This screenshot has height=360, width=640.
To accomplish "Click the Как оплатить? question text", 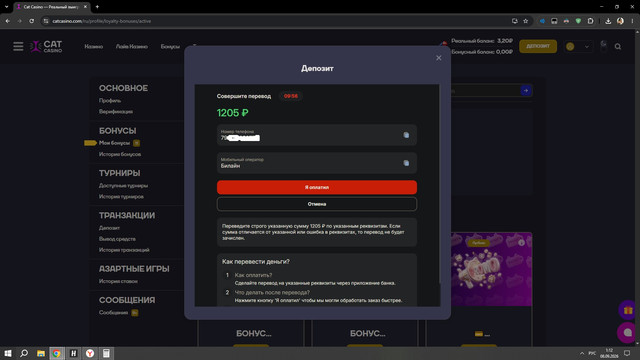I will click(x=253, y=275).
